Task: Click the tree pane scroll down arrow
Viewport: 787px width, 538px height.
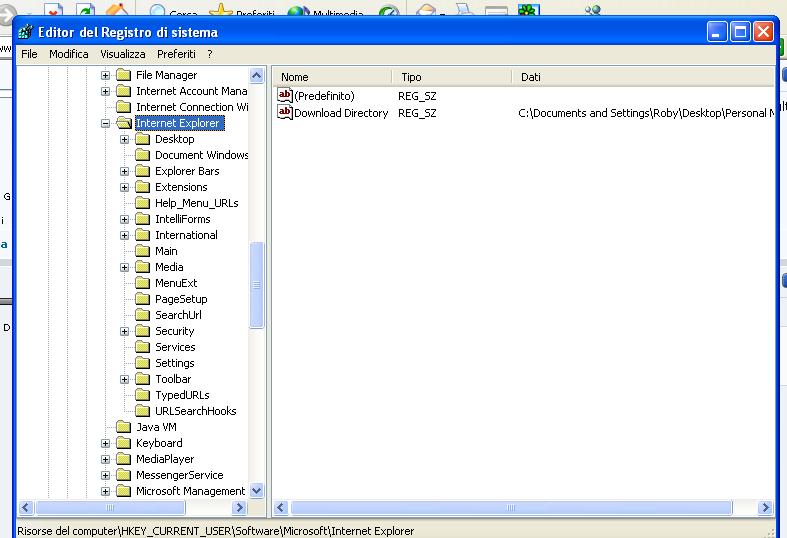Action: pyautogui.click(x=256, y=491)
